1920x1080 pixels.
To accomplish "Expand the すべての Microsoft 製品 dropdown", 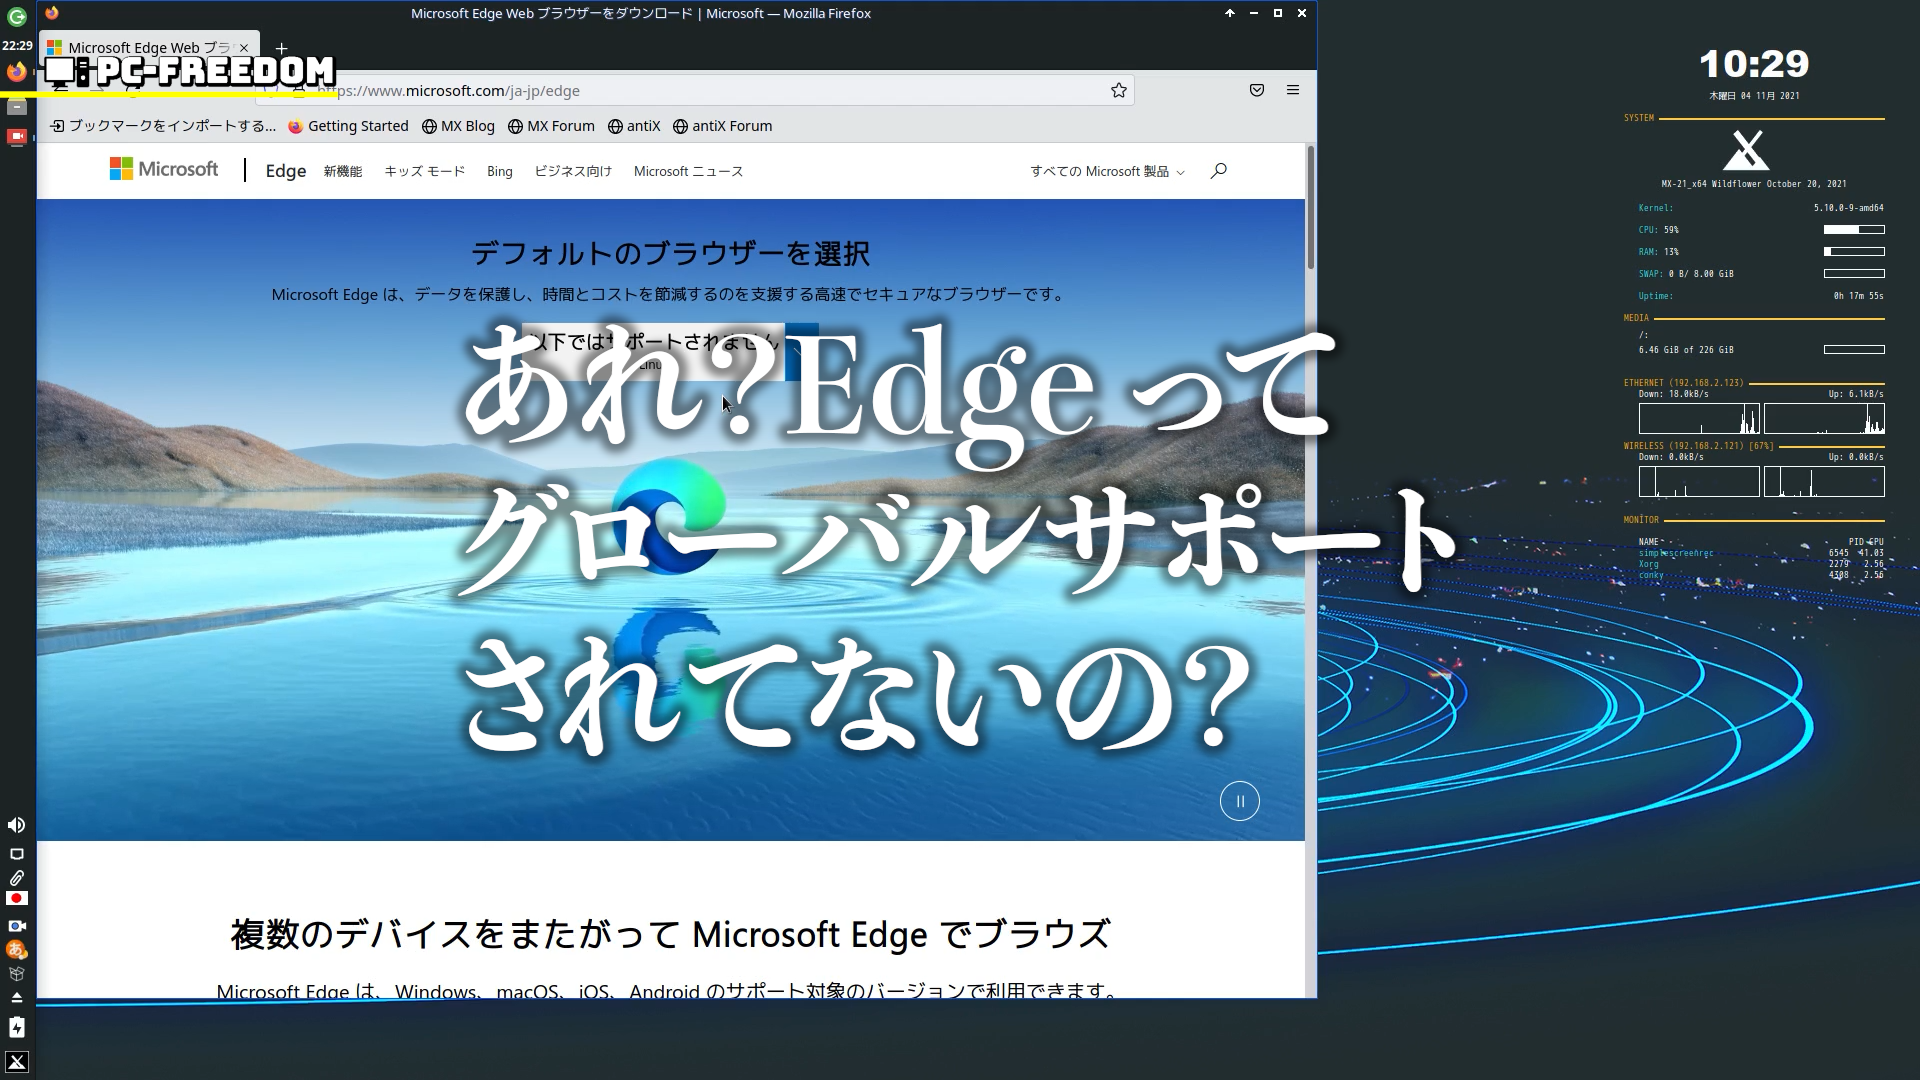I will click(x=1107, y=172).
